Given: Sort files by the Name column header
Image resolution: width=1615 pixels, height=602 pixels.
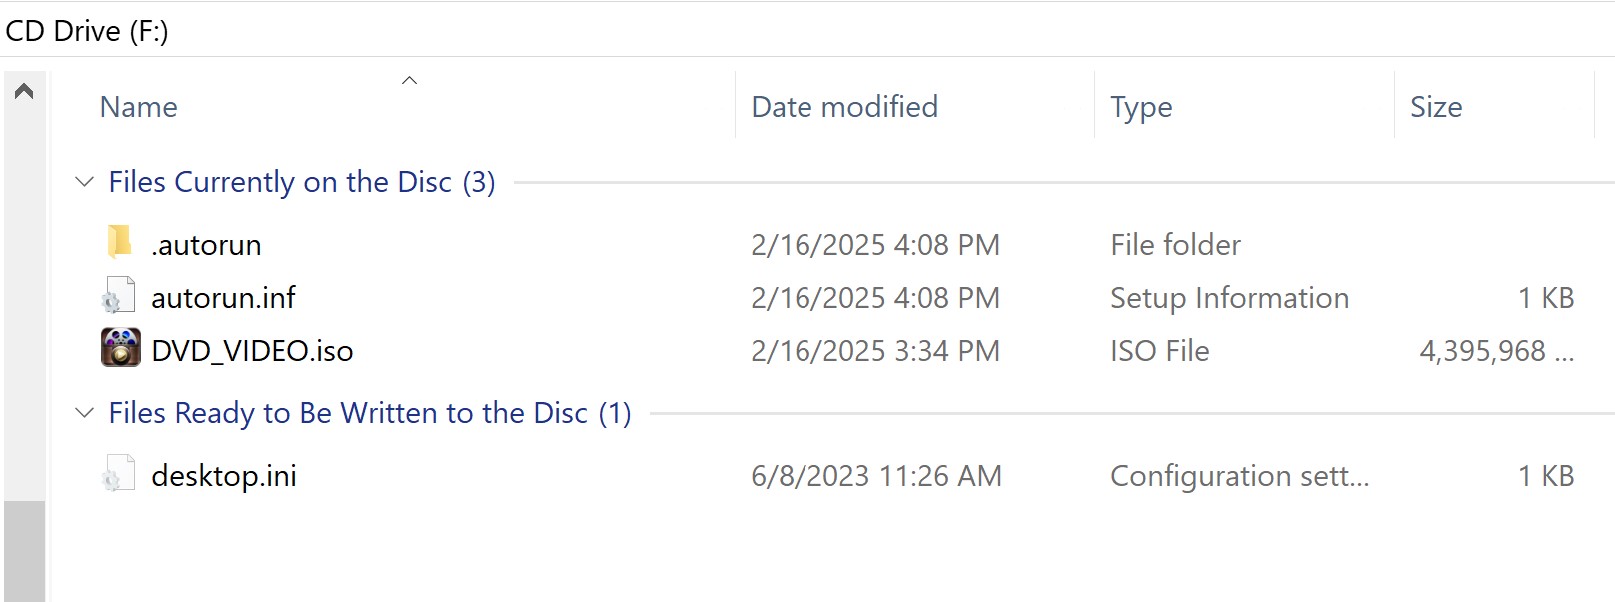Looking at the screenshot, I should 139,107.
